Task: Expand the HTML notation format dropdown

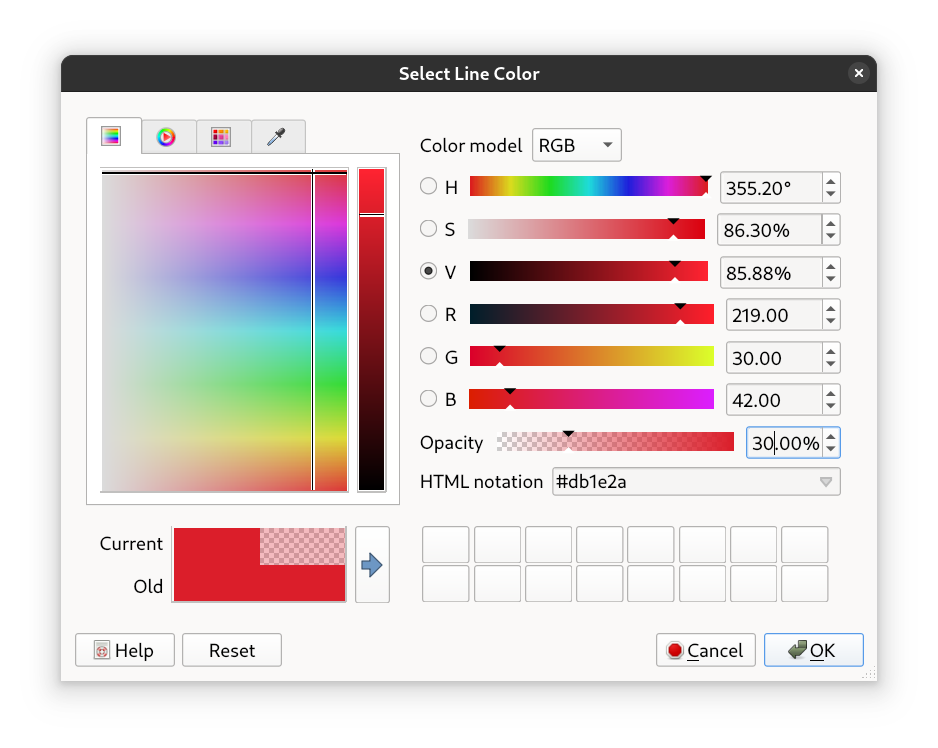Action: pyautogui.click(x=825, y=482)
